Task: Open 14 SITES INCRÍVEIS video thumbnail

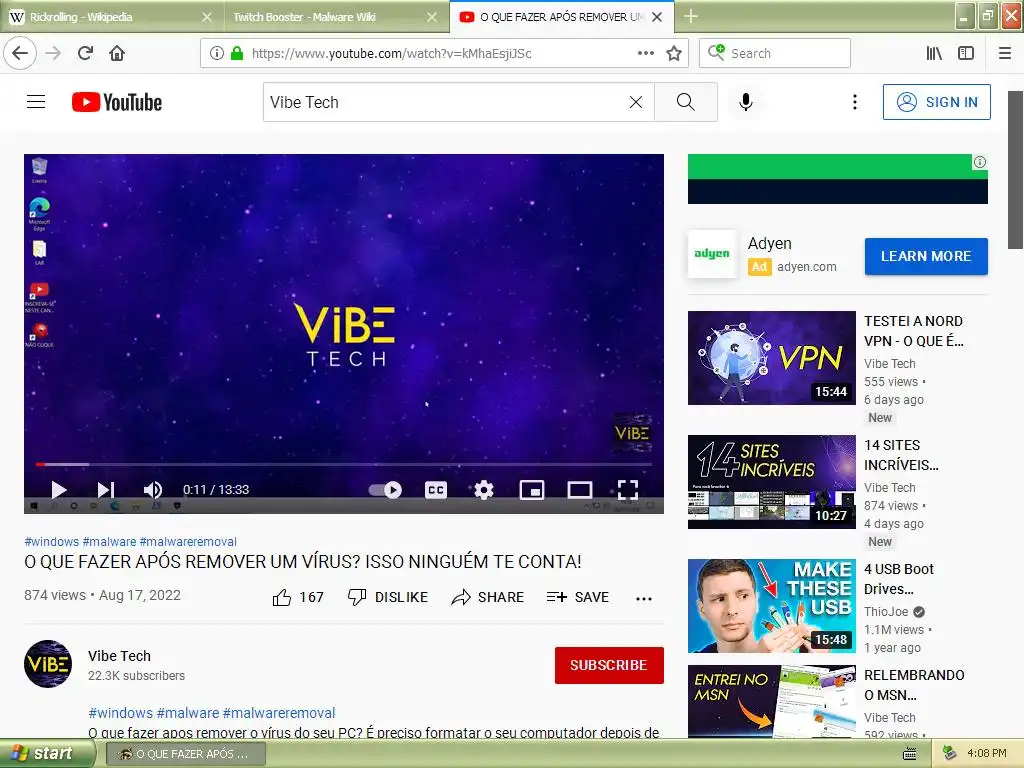Action: point(771,482)
